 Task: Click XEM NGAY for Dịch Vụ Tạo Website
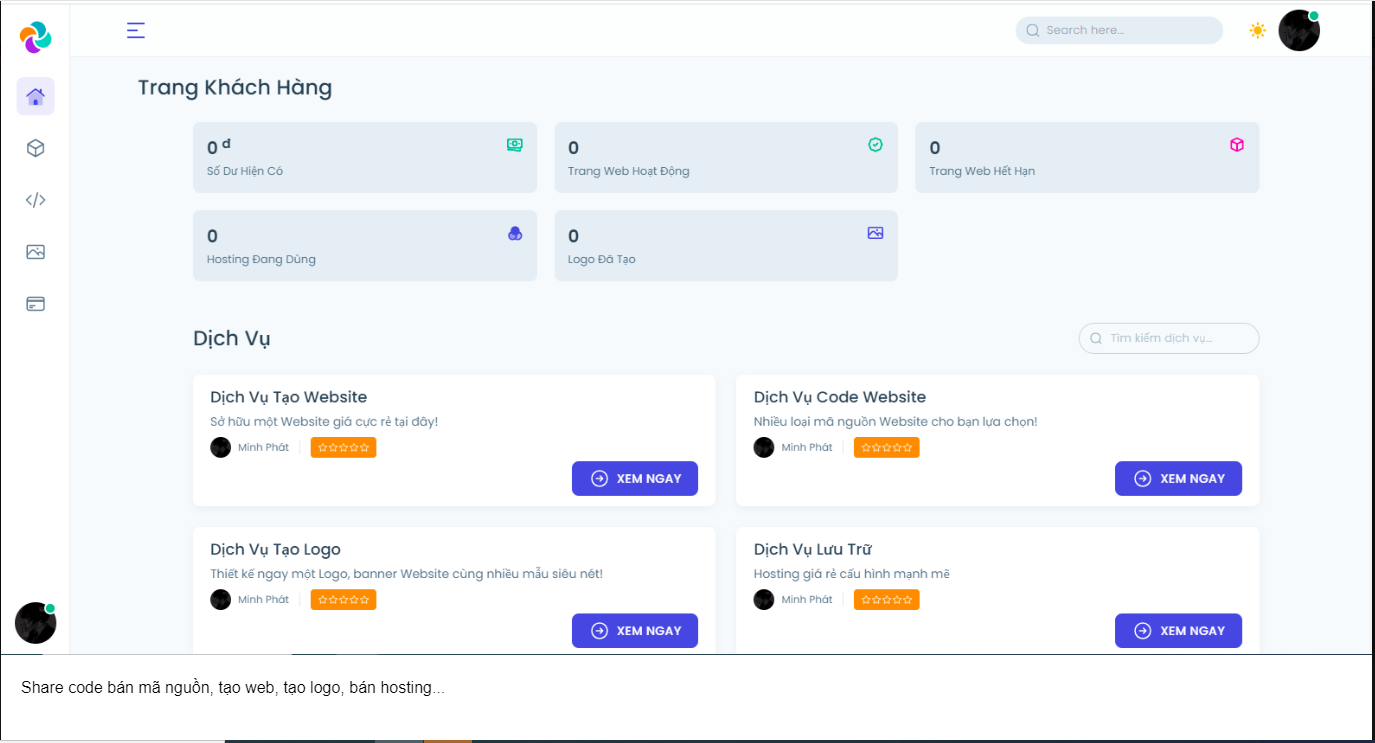point(634,478)
